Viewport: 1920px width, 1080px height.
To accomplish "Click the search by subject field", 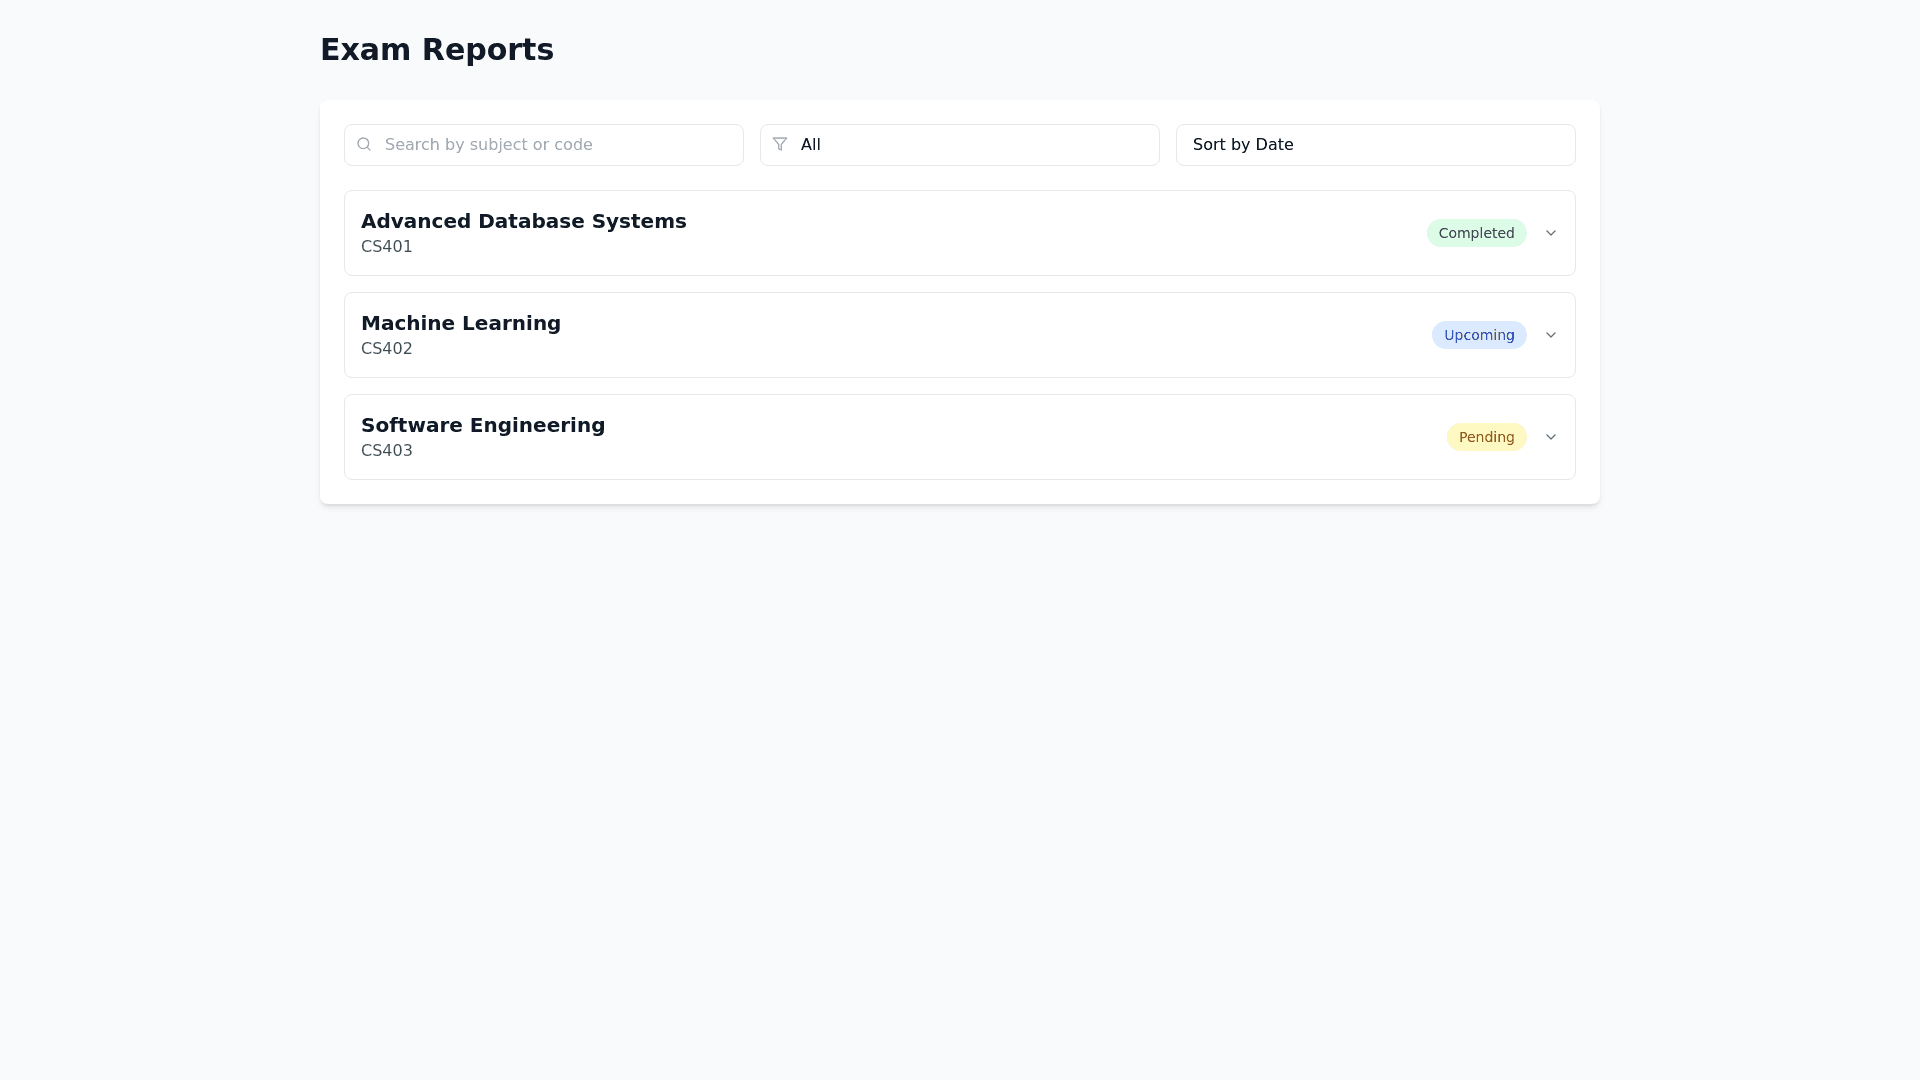I will pyautogui.click(x=555, y=145).
